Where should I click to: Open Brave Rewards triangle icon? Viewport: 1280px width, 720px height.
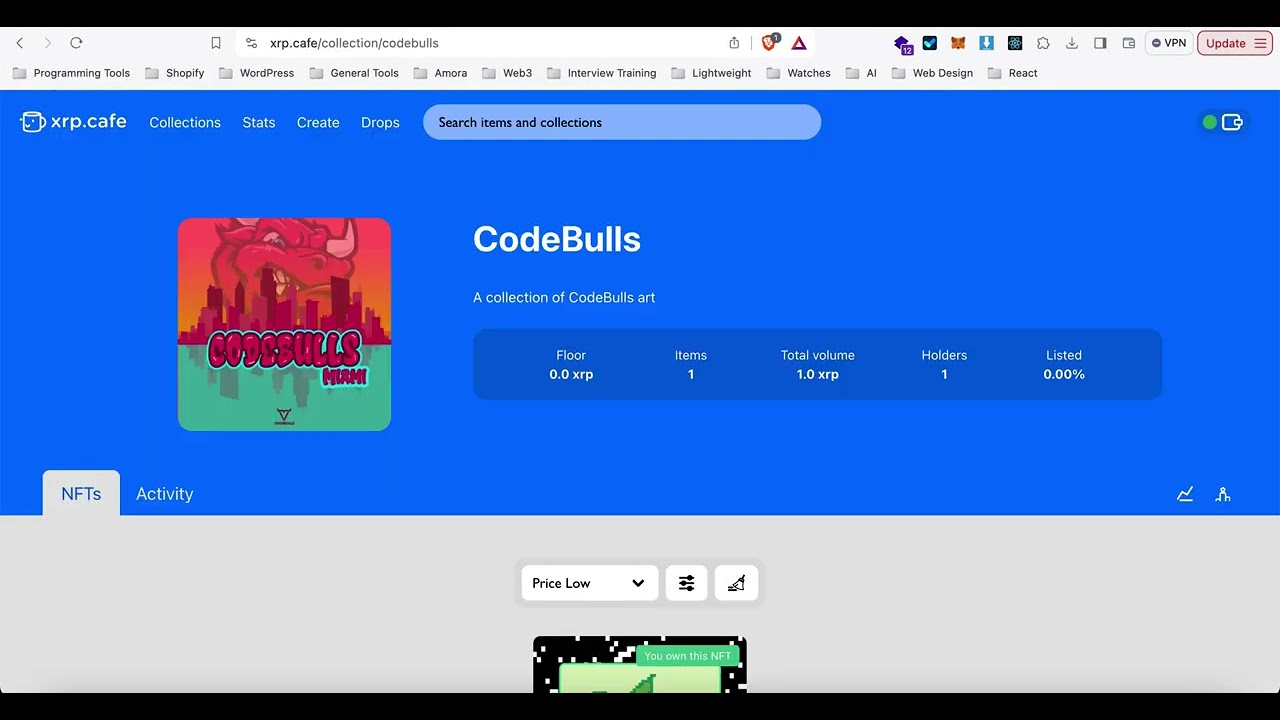tap(799, 43)
